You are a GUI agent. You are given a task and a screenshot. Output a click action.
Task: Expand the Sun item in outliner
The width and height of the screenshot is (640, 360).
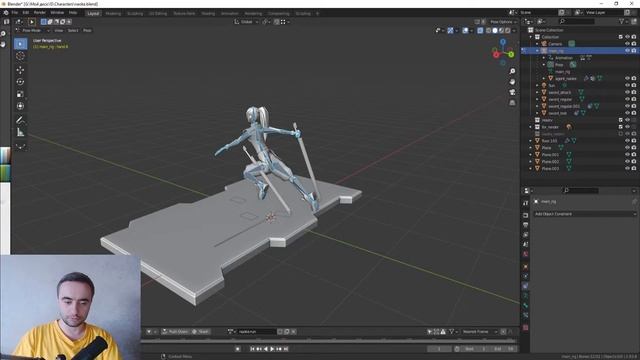click(x=537, y=85)
